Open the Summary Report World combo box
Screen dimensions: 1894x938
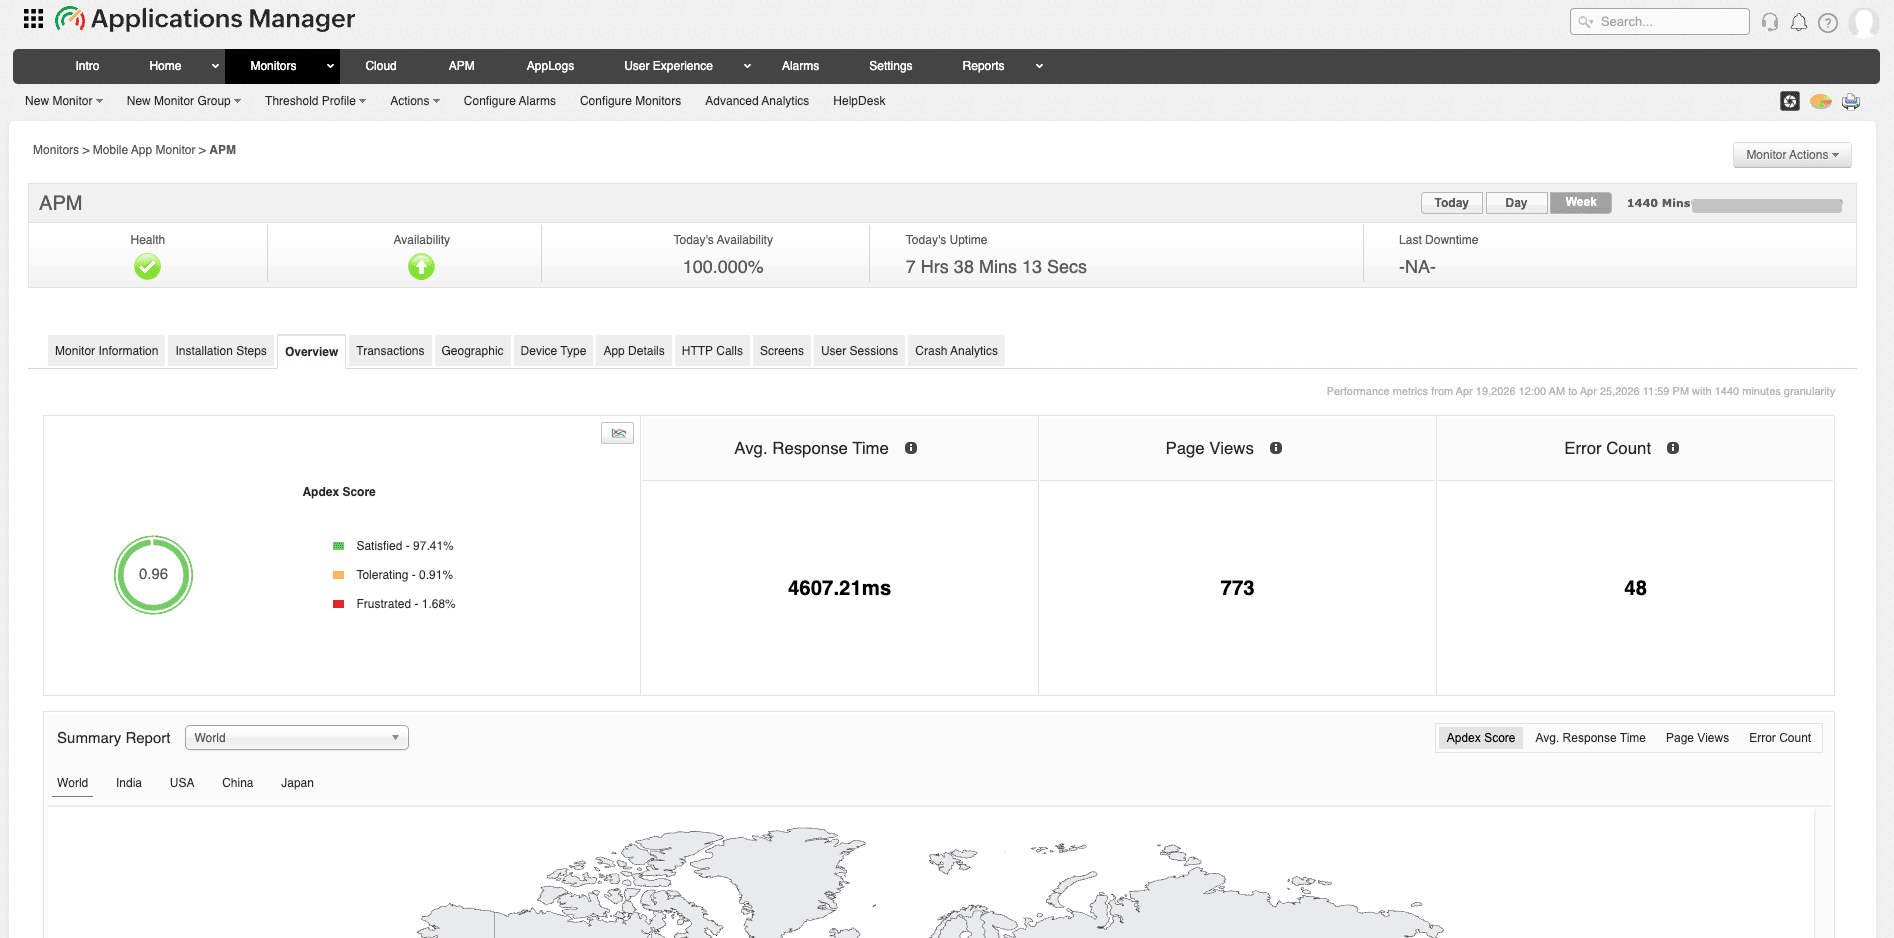[297, 738]
